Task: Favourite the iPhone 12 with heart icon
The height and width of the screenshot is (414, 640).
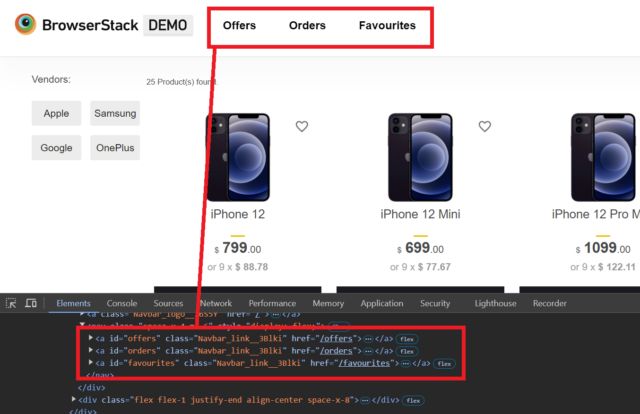Action: point(302,126)
